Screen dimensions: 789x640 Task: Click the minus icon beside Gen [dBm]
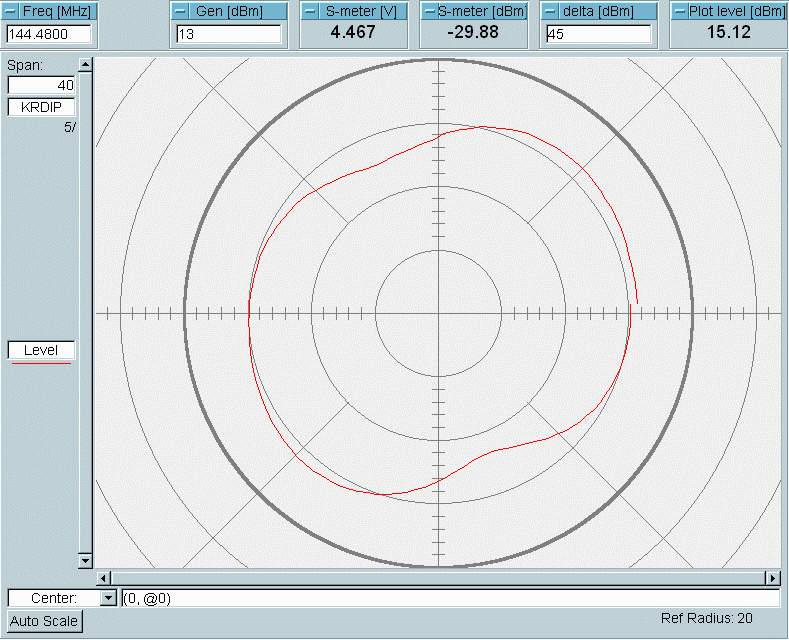[180, 11]
